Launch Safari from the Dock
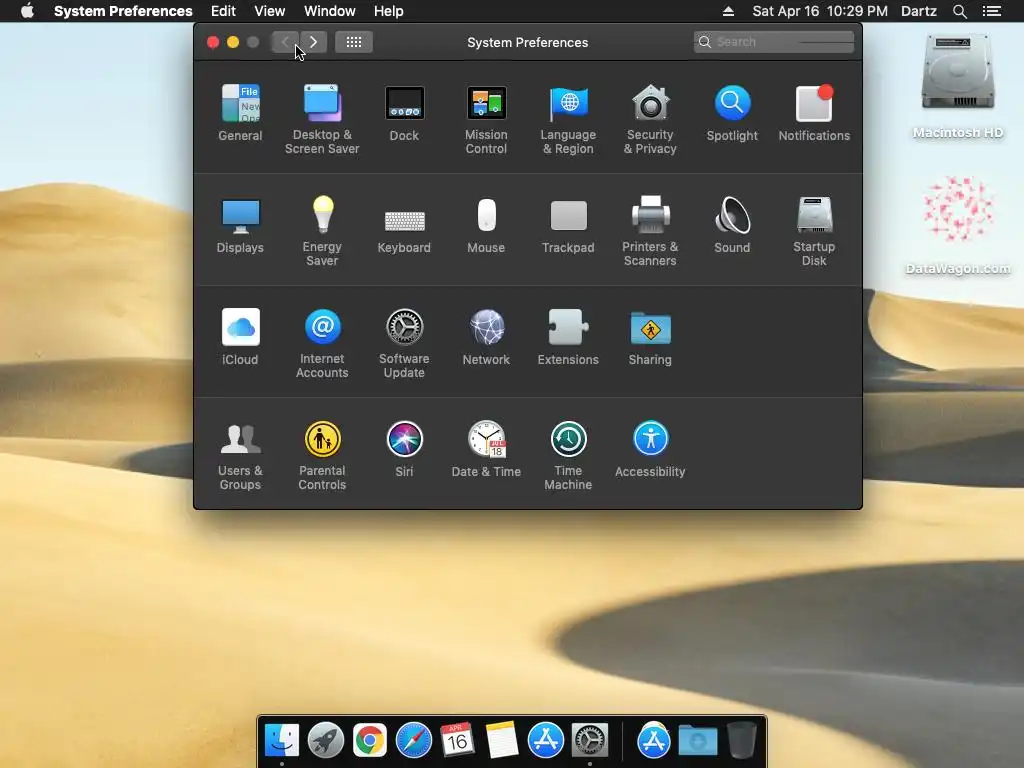 pos(413,741)
